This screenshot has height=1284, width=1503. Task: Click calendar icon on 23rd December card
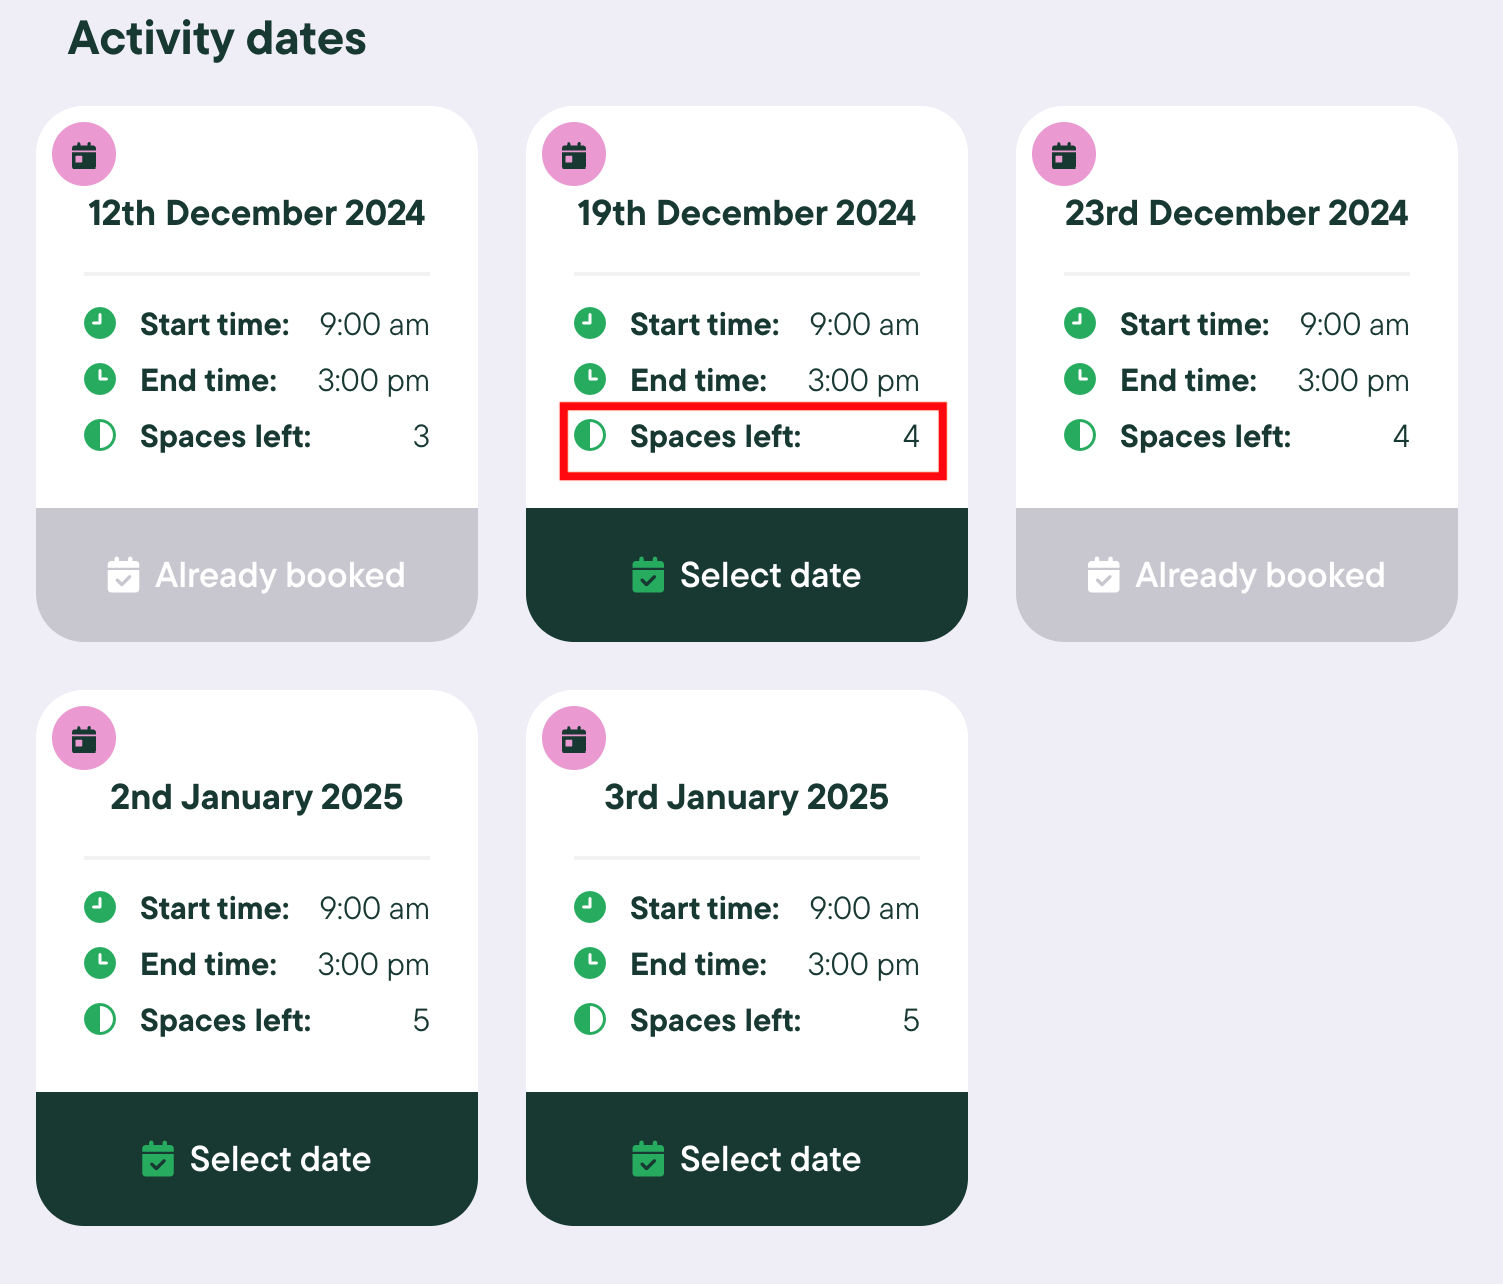(x=1064, y=155)
